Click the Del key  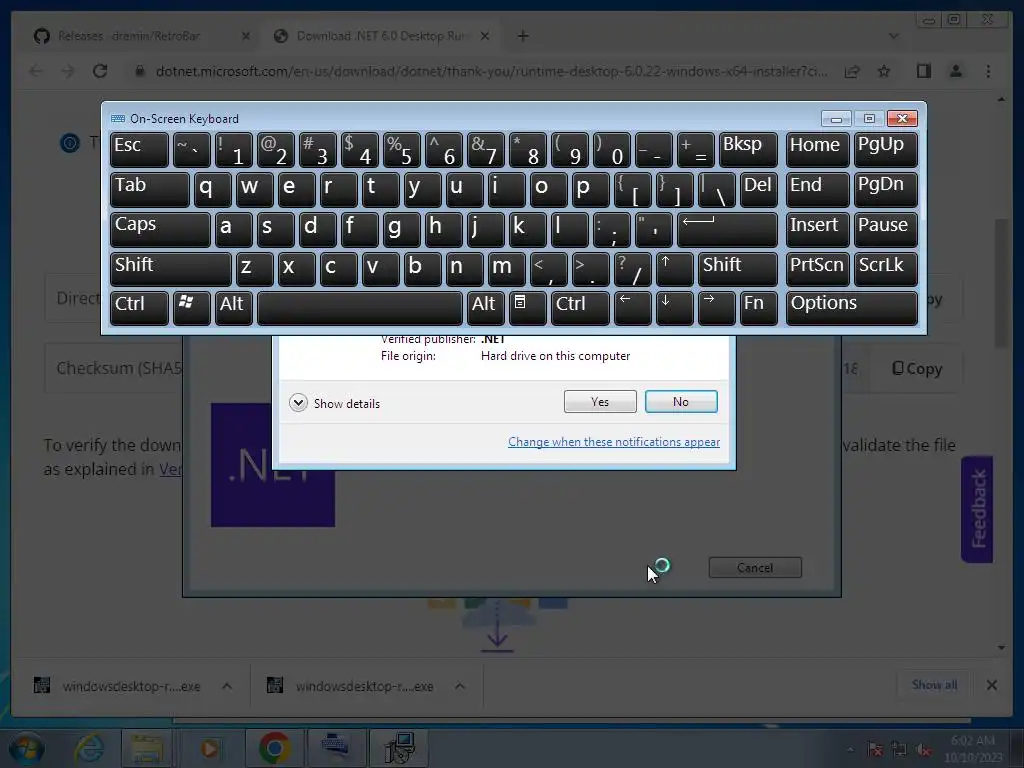759,189
